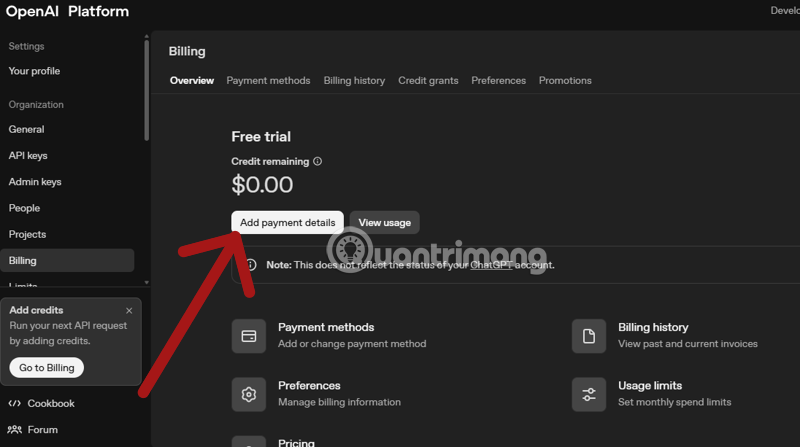The width and height of the screenshot is (800, 447).
Task: Click the Cookbook code icon
Action: (x=15, y=404)
